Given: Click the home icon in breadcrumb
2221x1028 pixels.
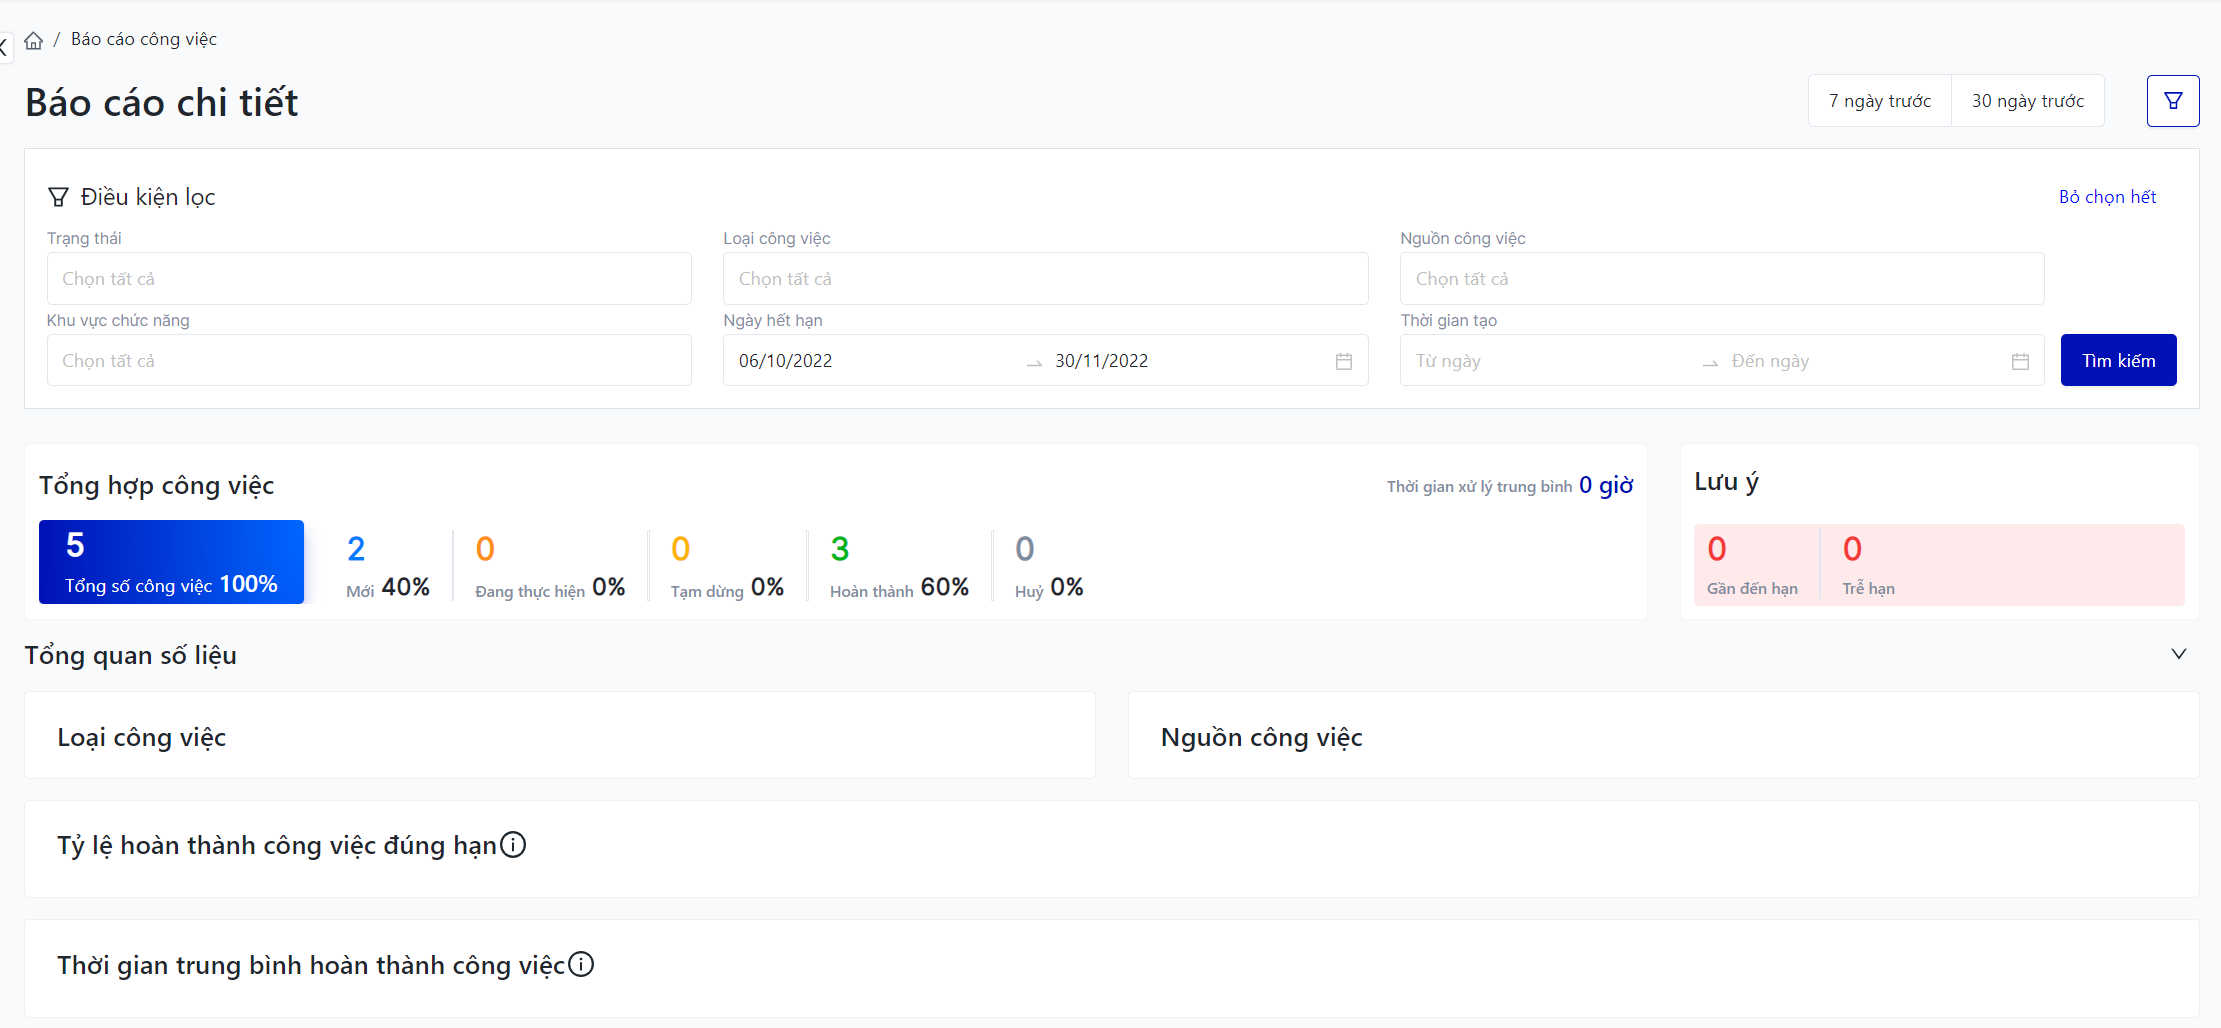Looking at the screenshot, I should tap(34, 40).
